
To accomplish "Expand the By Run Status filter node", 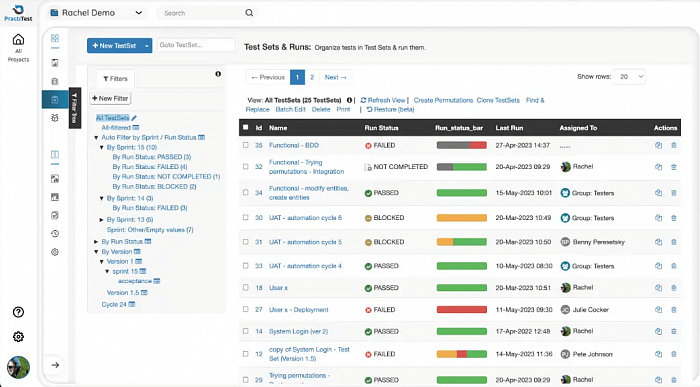I will (x=96, y=241).
